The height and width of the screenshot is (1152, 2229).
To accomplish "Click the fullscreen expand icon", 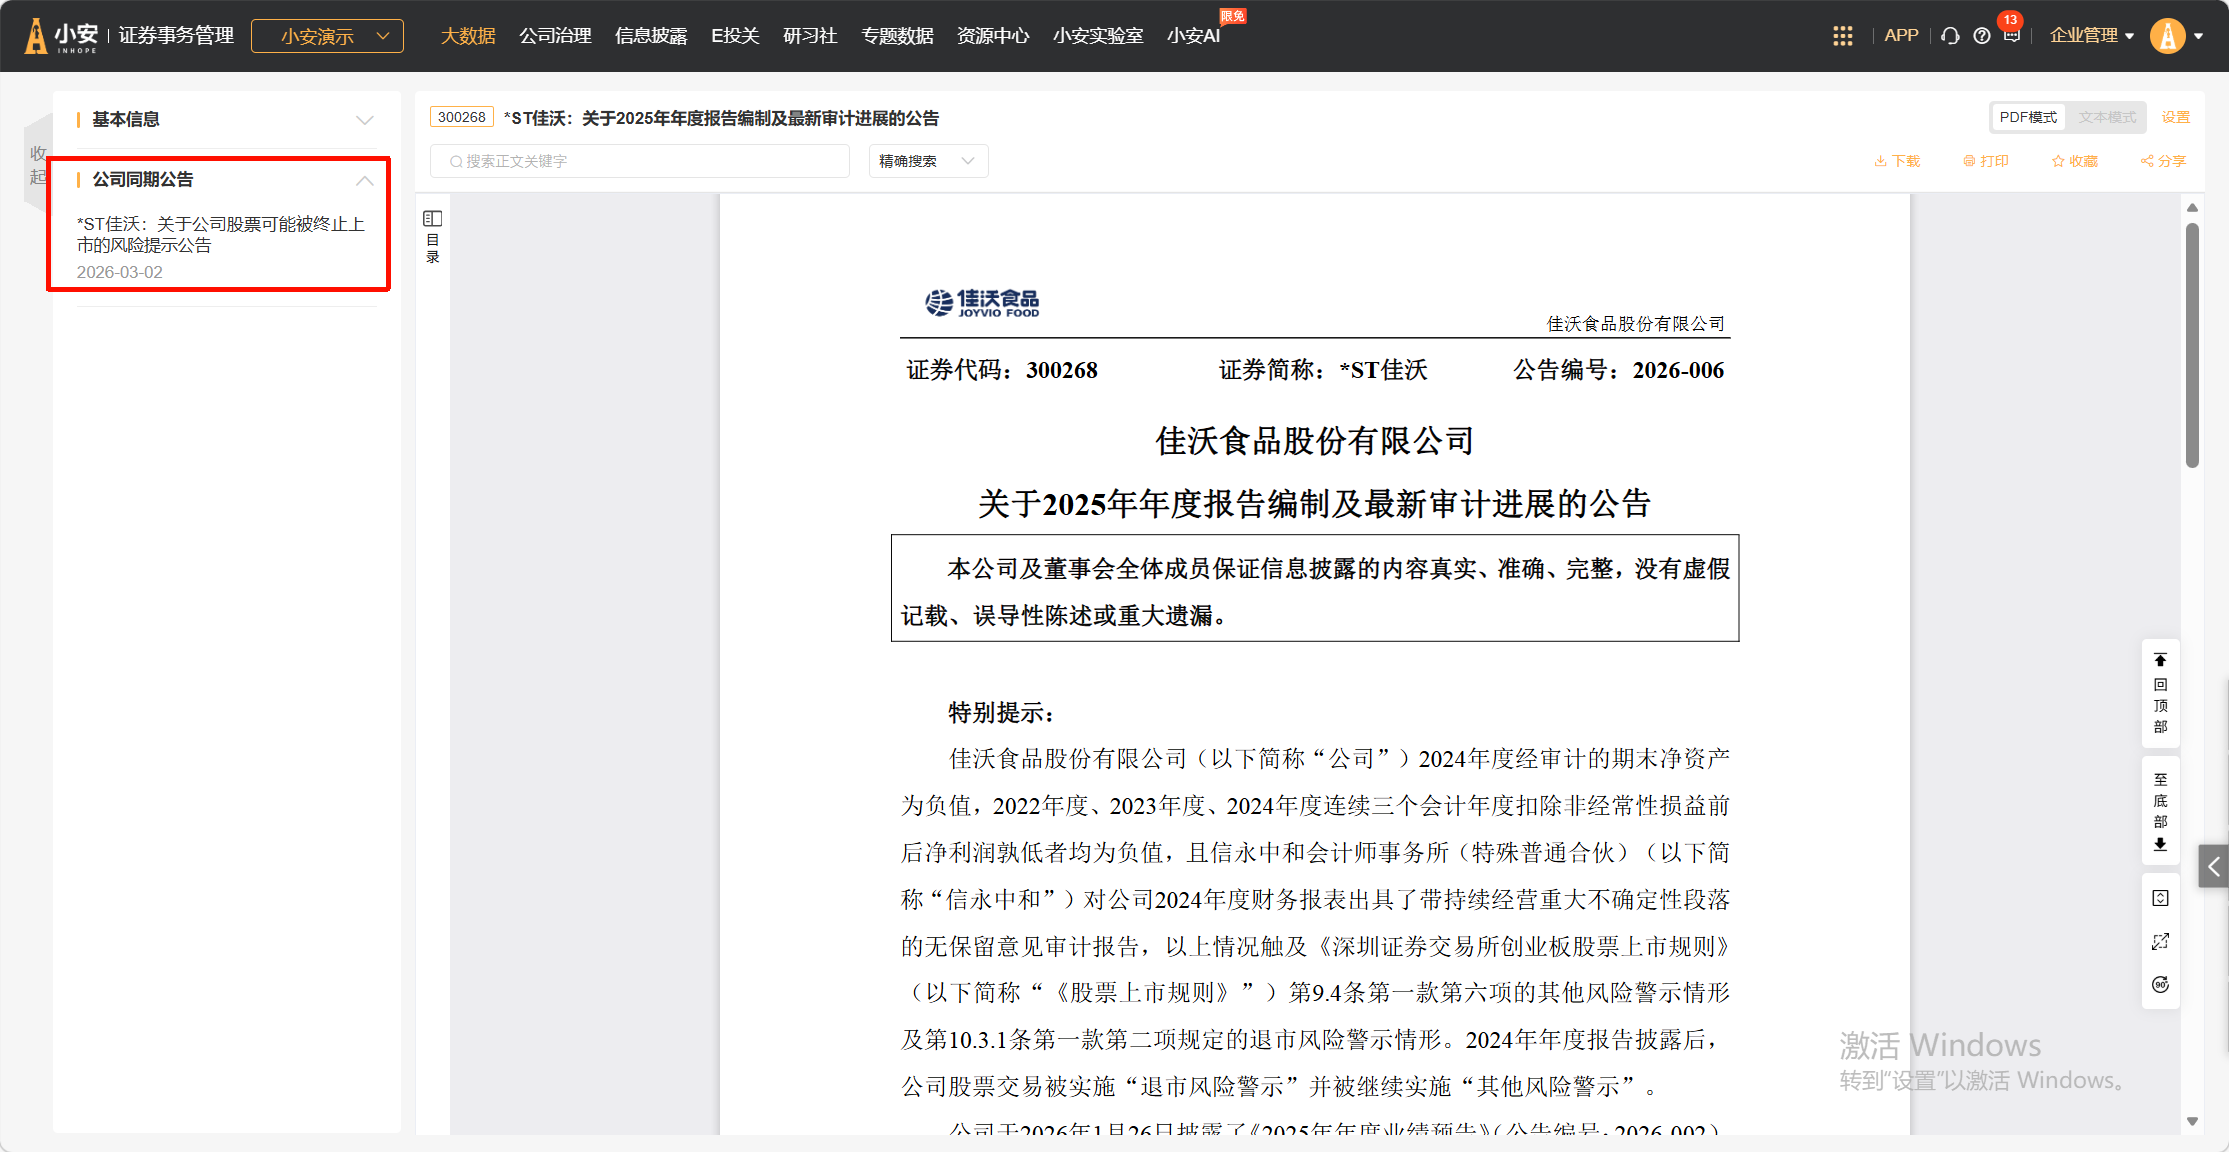I will click(x=2160, y=942).
